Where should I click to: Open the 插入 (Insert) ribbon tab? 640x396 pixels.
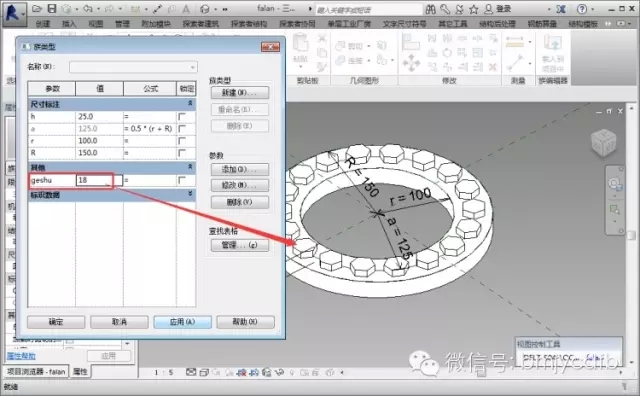[69, 24]
